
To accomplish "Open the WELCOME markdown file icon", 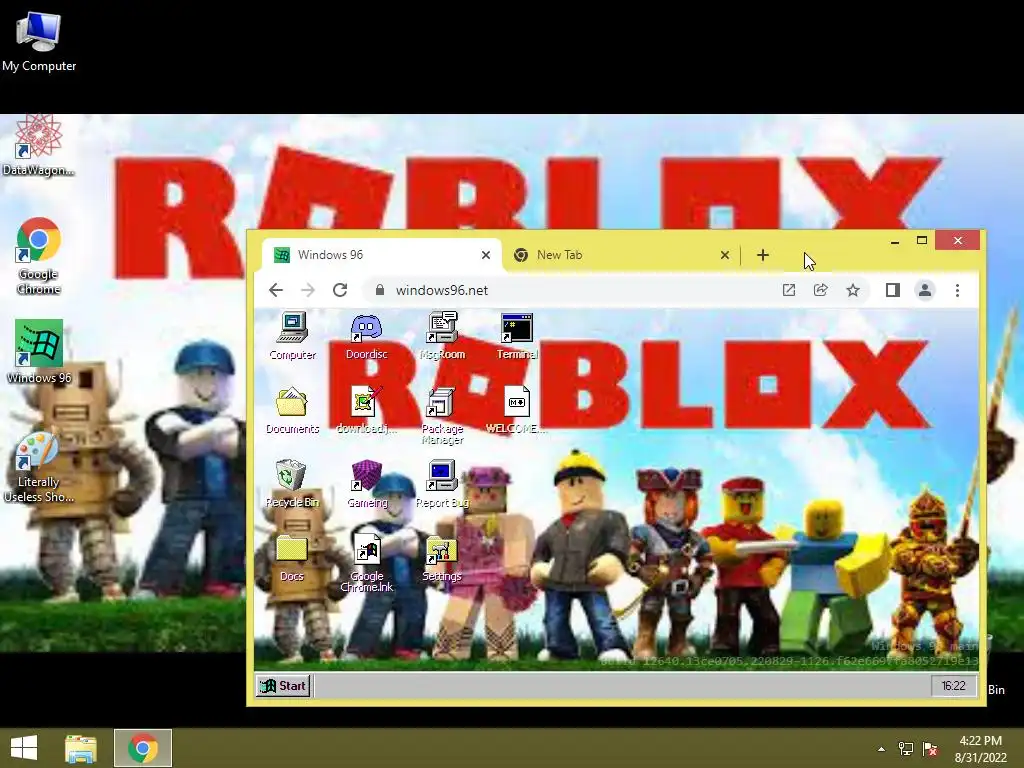I will click(x=517, y=411).
